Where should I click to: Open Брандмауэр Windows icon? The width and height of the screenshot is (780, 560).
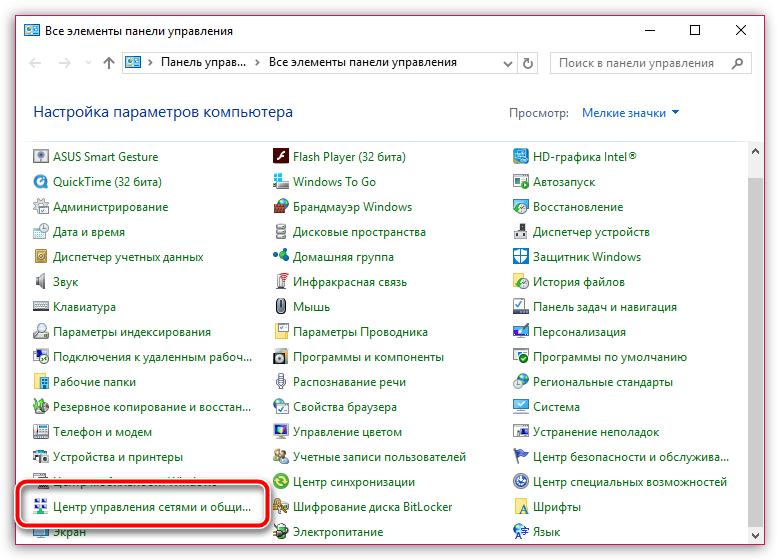[x=281, y=207]
